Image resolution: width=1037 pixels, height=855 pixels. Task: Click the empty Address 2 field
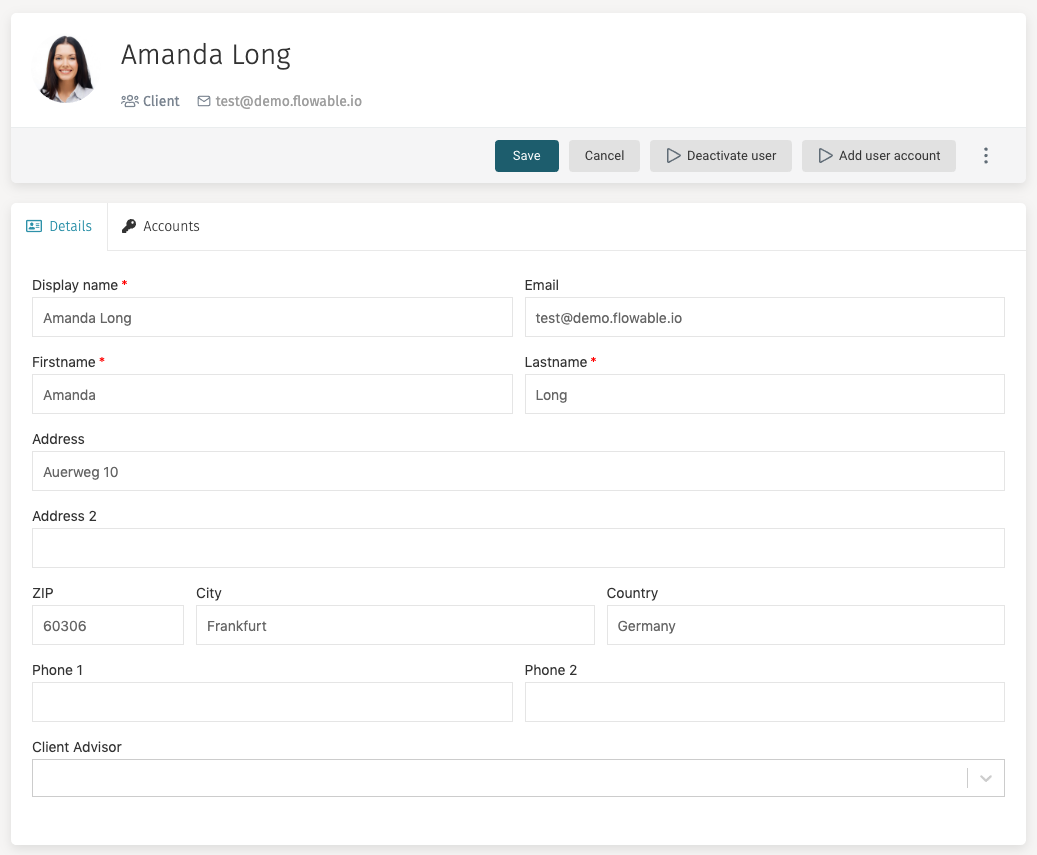tap(518, 548)
